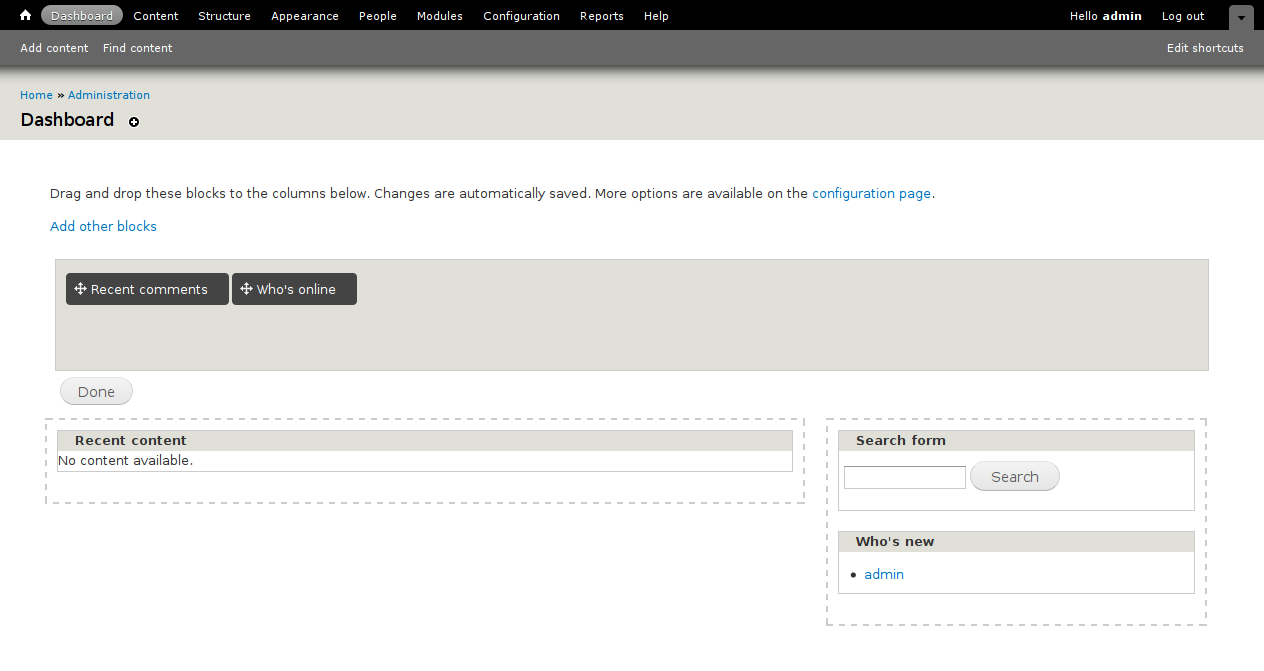Image resolution: width=1264 pixels, height=671 pixels.
Task: Click the Home icon in the admin toolbar
Action: [x=26, y=16]
